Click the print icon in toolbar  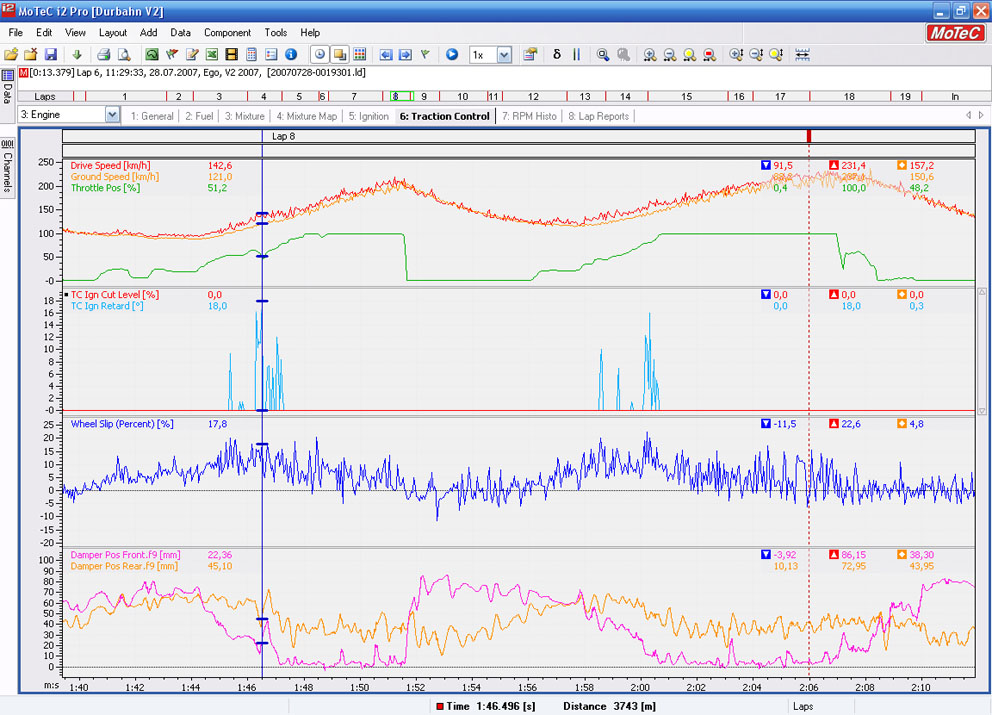(x=104, y=54)
